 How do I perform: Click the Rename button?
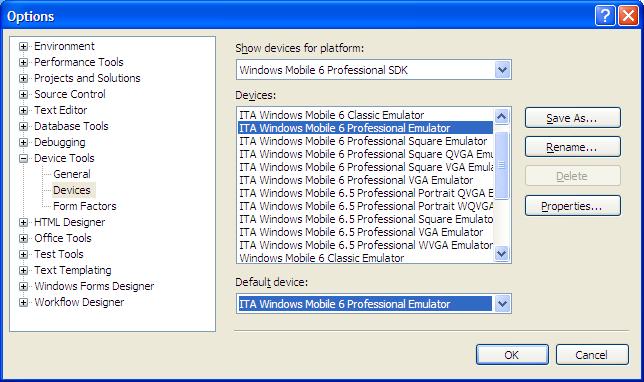(x=573, y=147)
